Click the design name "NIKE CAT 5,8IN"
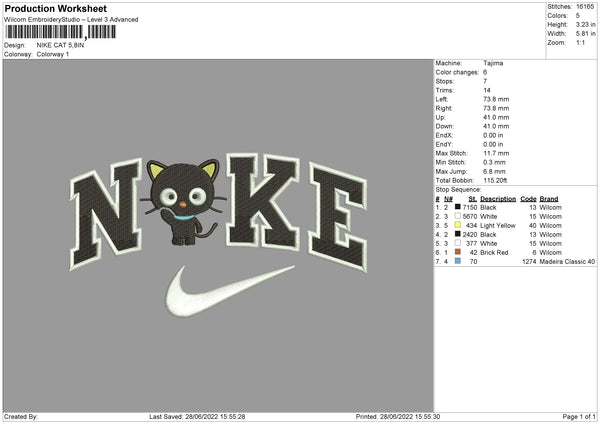The width and height of the screenshot is (600, 424). 60,45
